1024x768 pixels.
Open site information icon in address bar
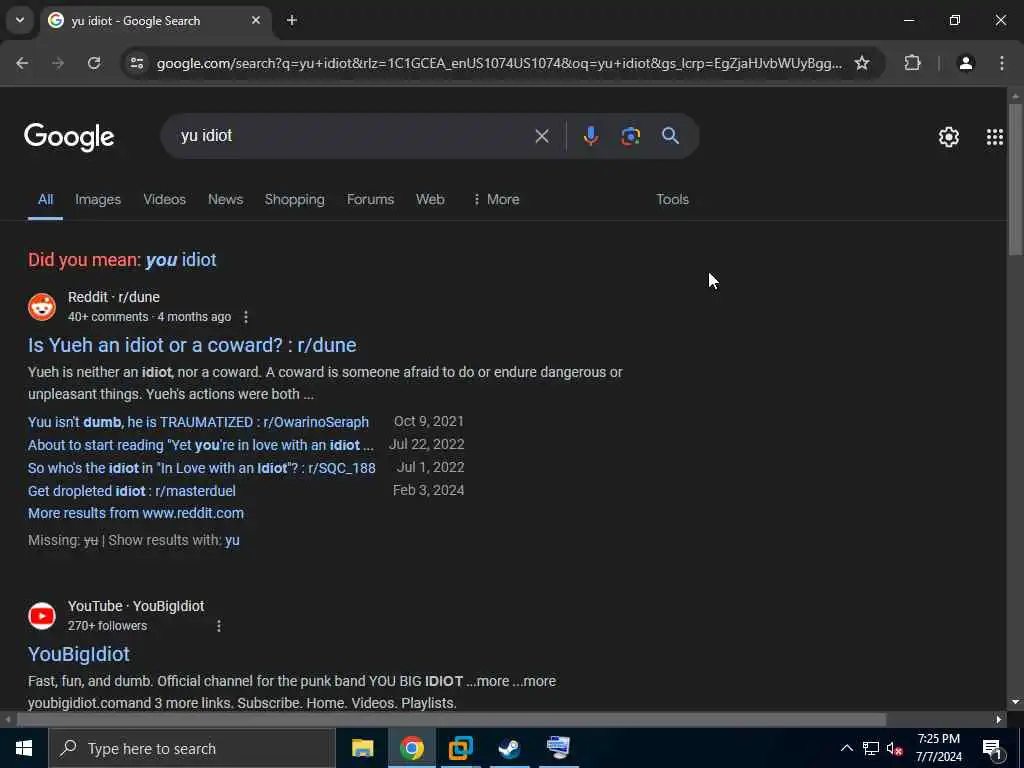[x=136, y=63]
